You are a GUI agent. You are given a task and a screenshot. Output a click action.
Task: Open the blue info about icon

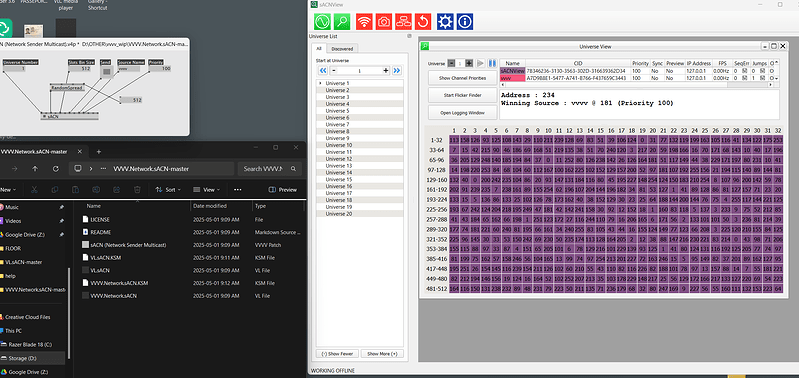pos(465,21)
